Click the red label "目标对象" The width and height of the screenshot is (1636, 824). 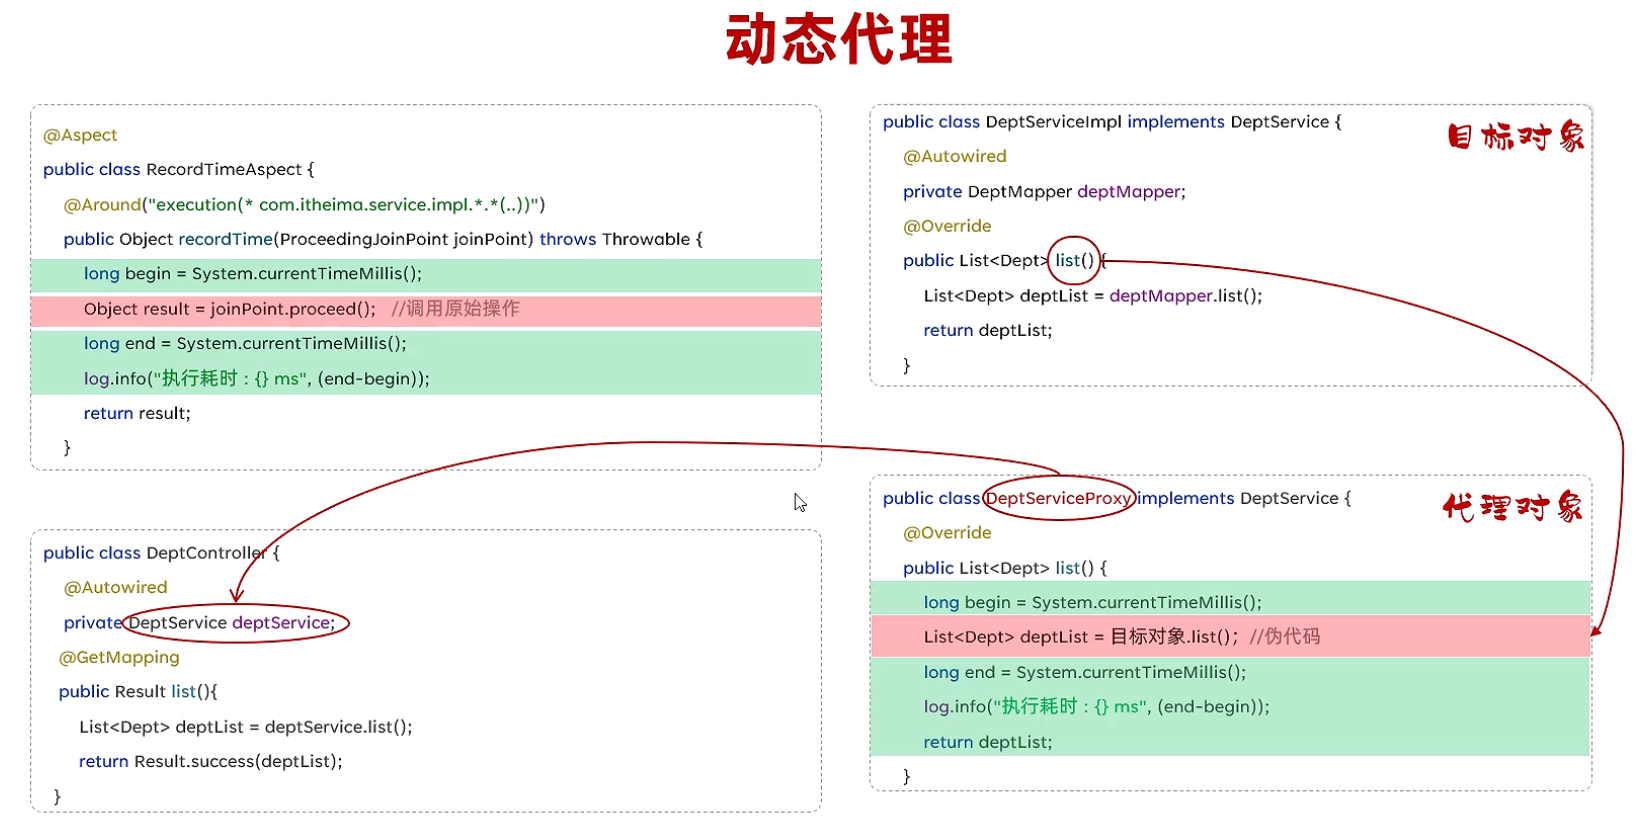click(1515, 136)
